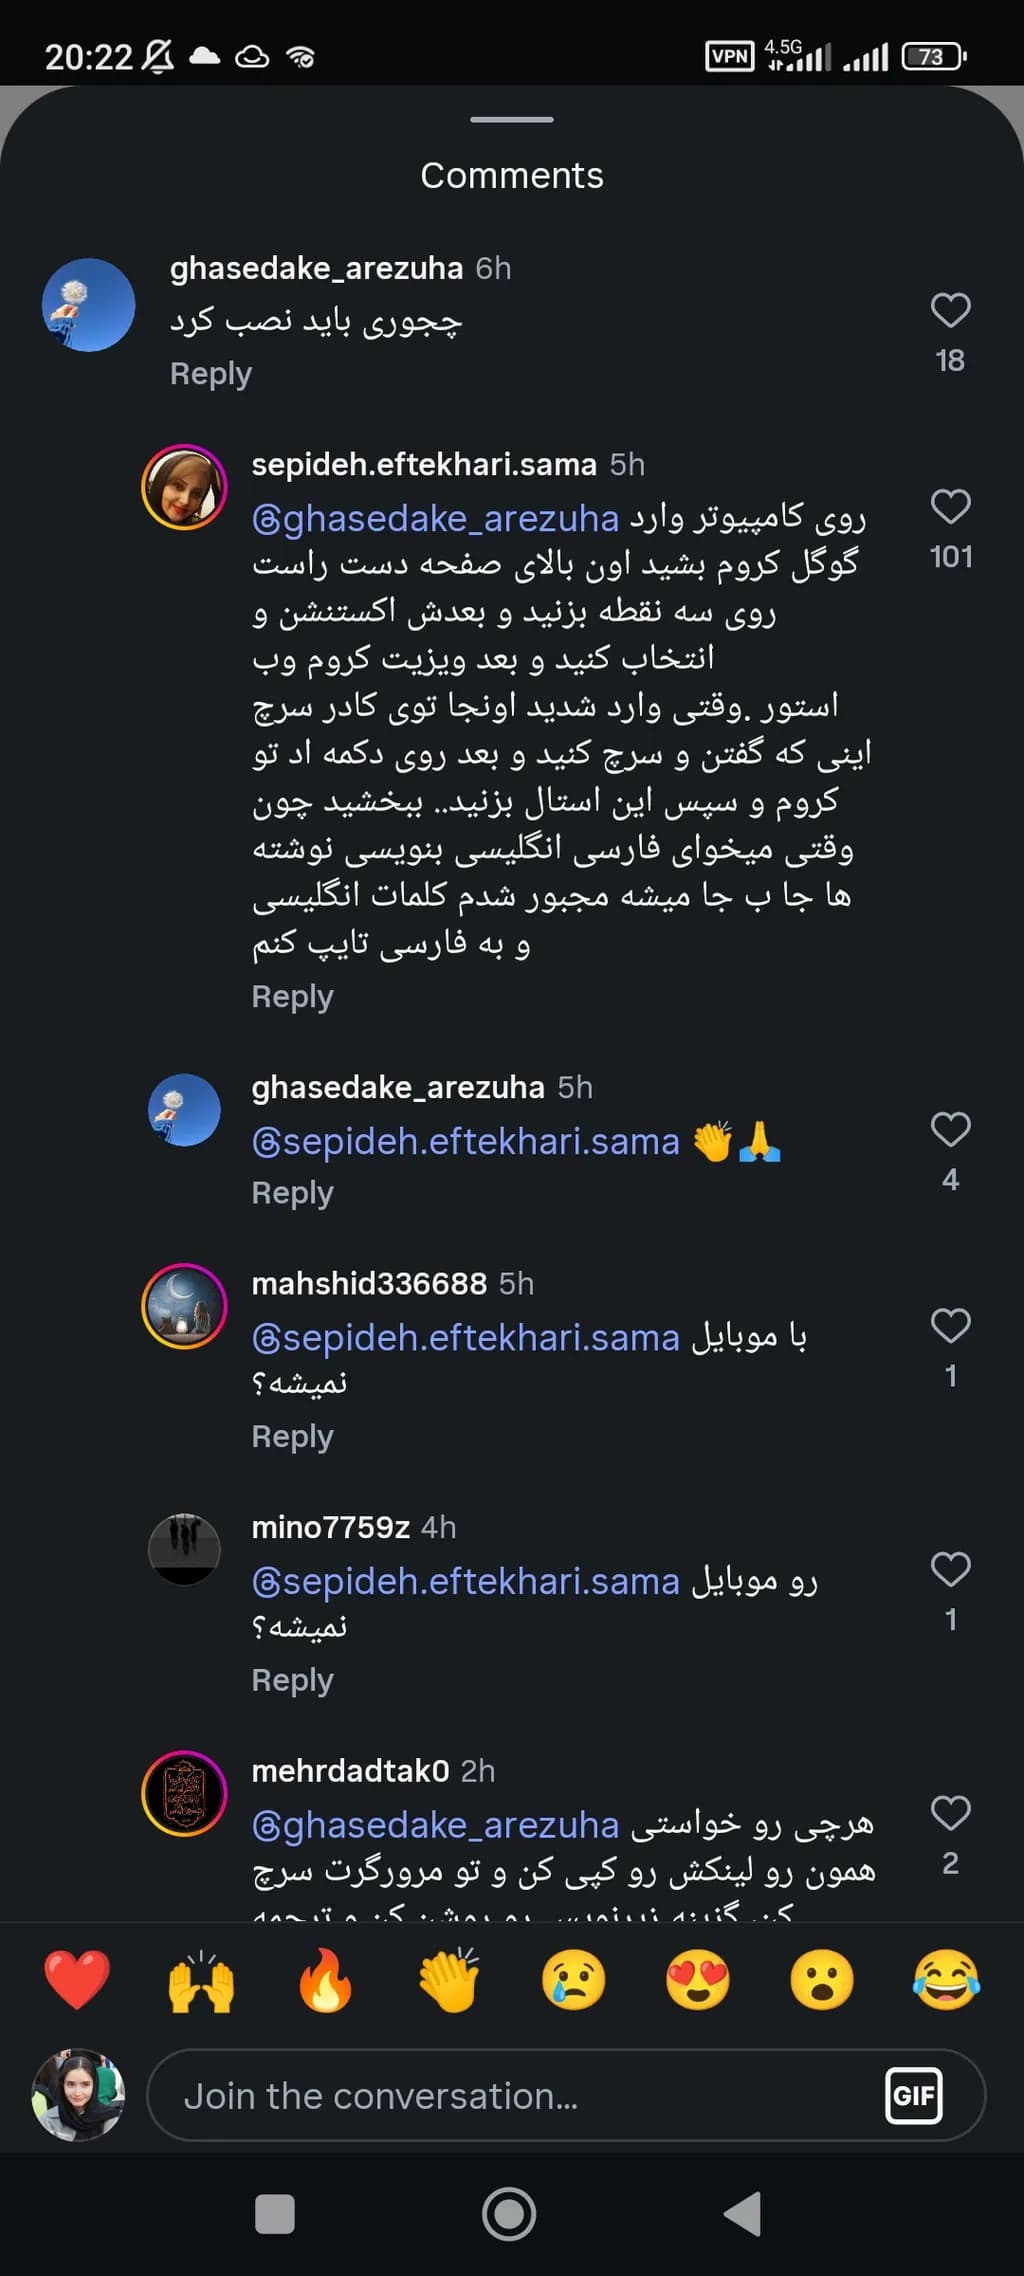1024x2276 pixels.
Task: Like sepideh.eftekhari.sama's comment with 101 likes
Action: pyautogui.click(x=950, y=506)
